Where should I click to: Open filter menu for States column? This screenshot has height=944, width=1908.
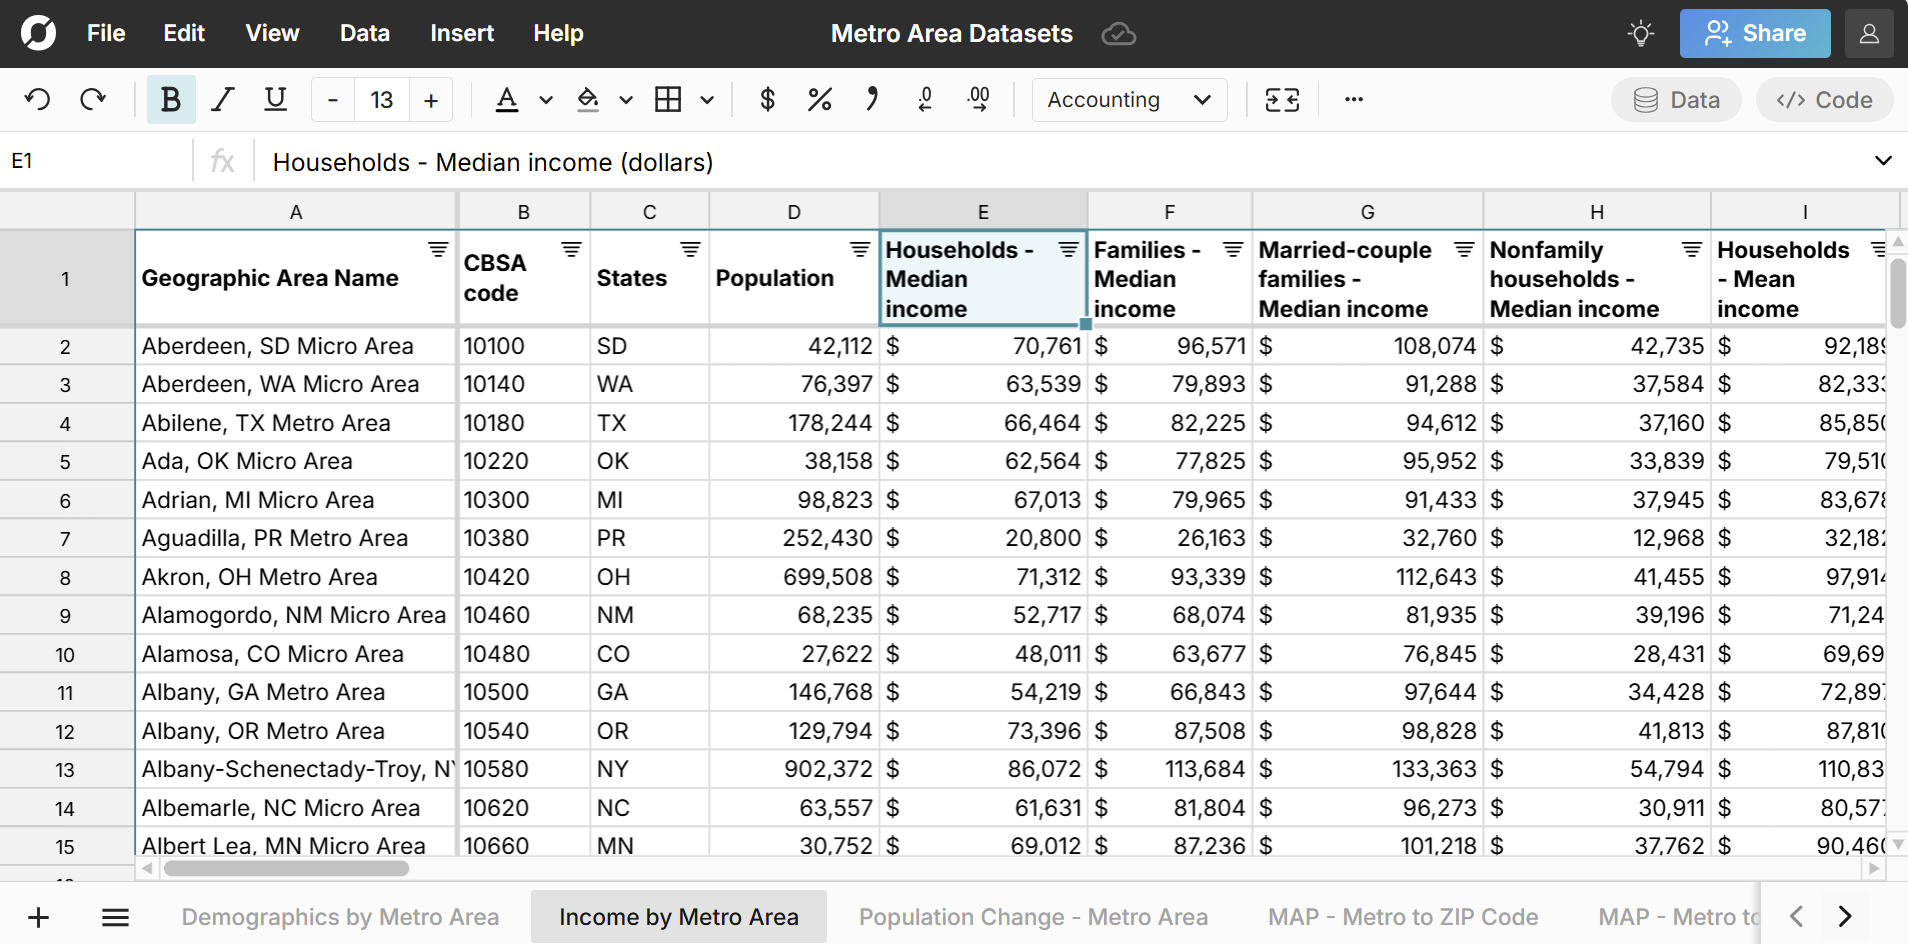[690, 250]
